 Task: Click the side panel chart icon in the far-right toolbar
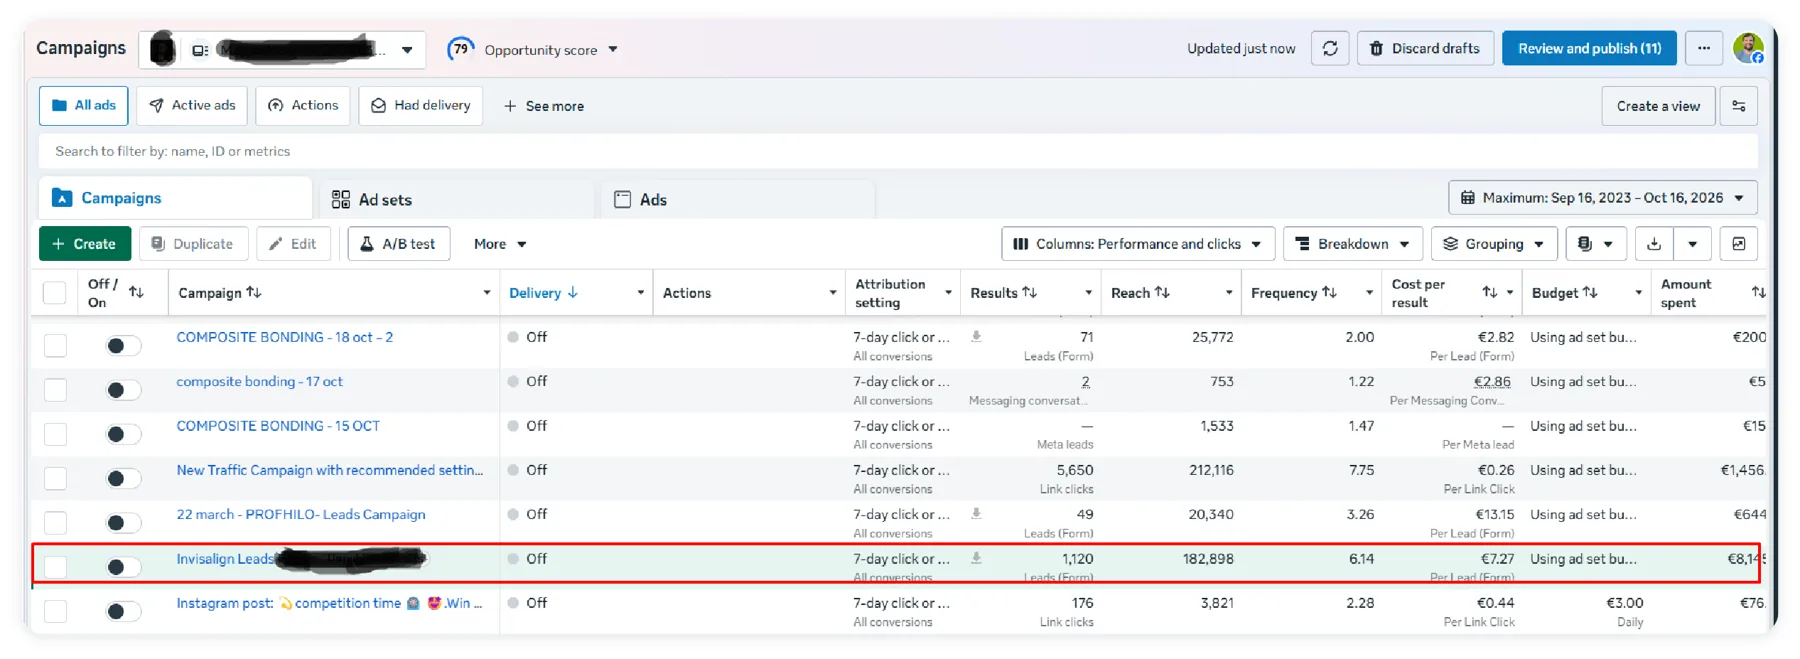[x=1738, y=244]
